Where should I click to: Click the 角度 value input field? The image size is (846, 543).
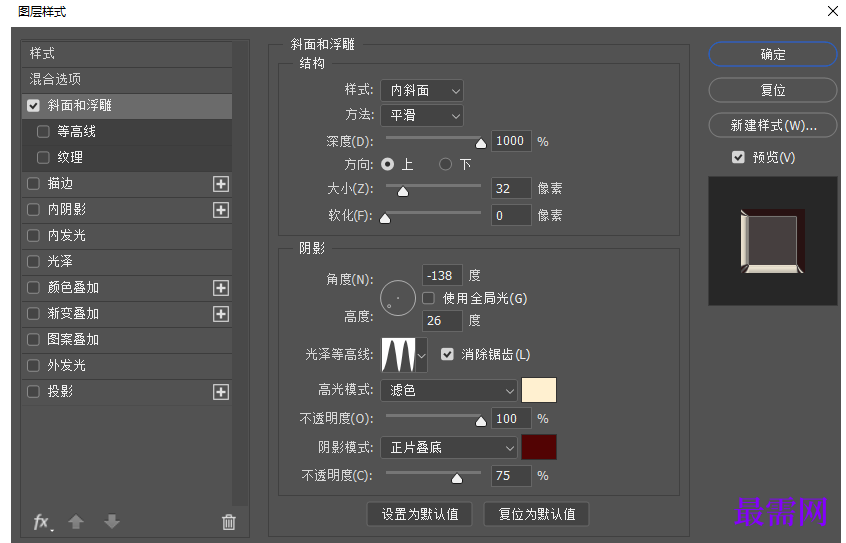tap(442, 275)
